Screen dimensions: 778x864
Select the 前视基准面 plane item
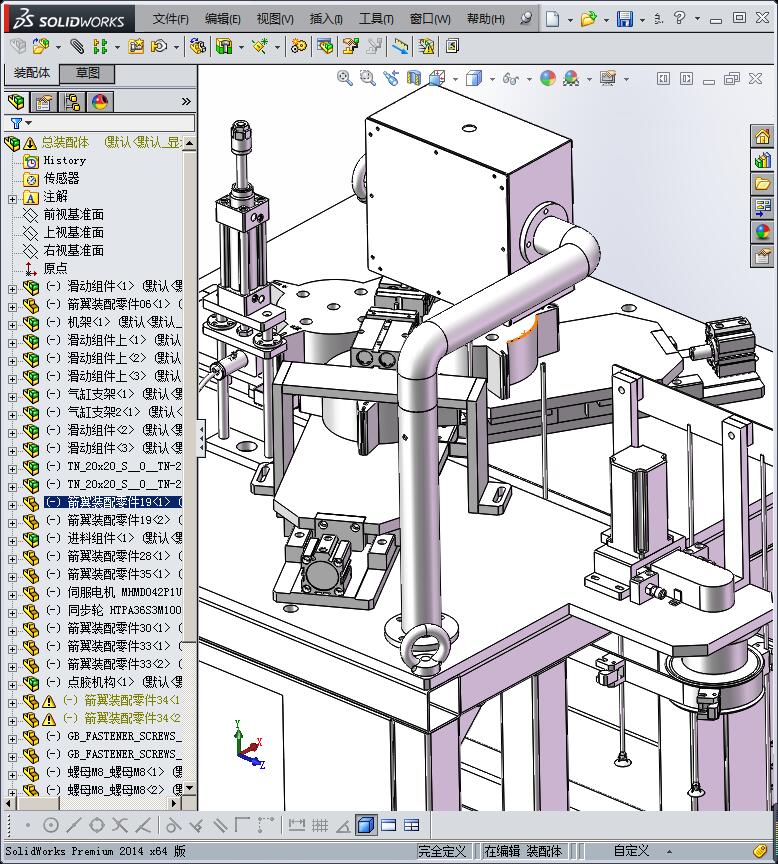[74, 214]
